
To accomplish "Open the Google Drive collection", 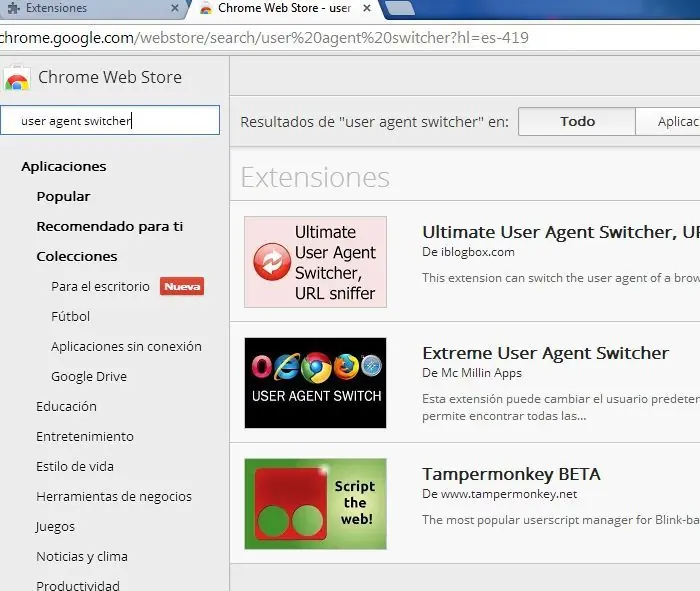I will (89, 376).
